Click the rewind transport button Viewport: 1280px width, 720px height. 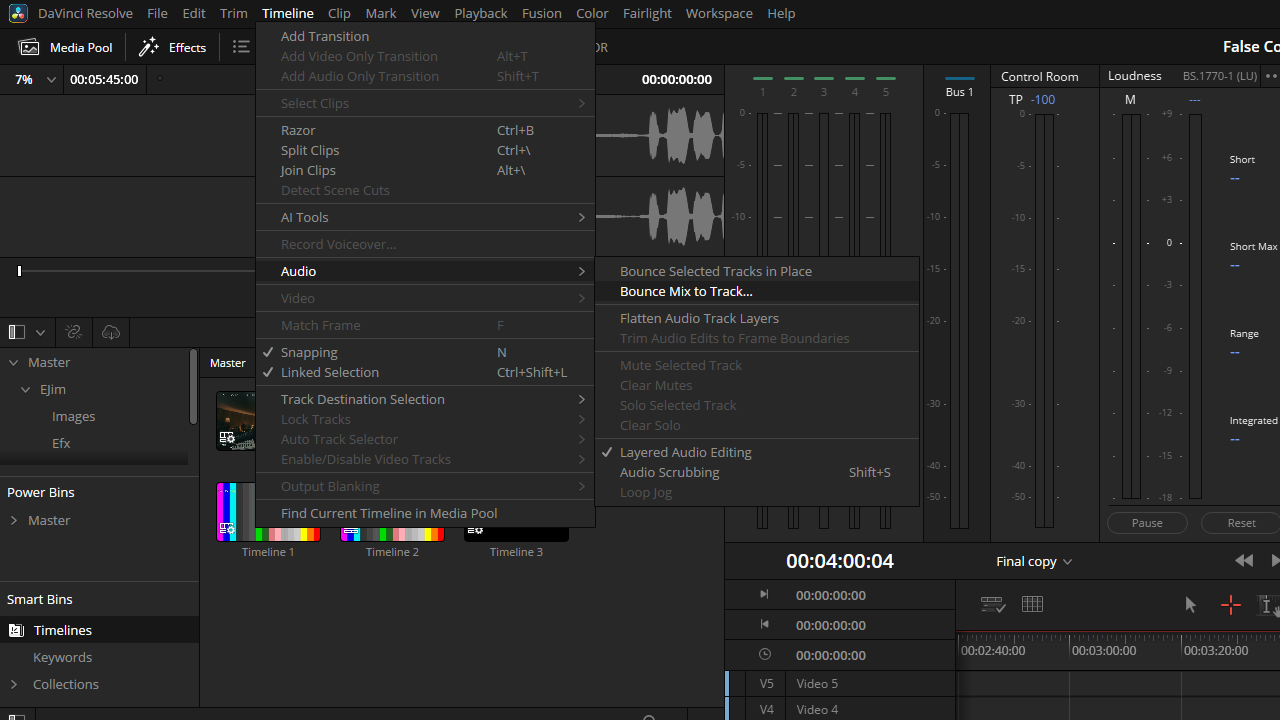[1244, 561]
